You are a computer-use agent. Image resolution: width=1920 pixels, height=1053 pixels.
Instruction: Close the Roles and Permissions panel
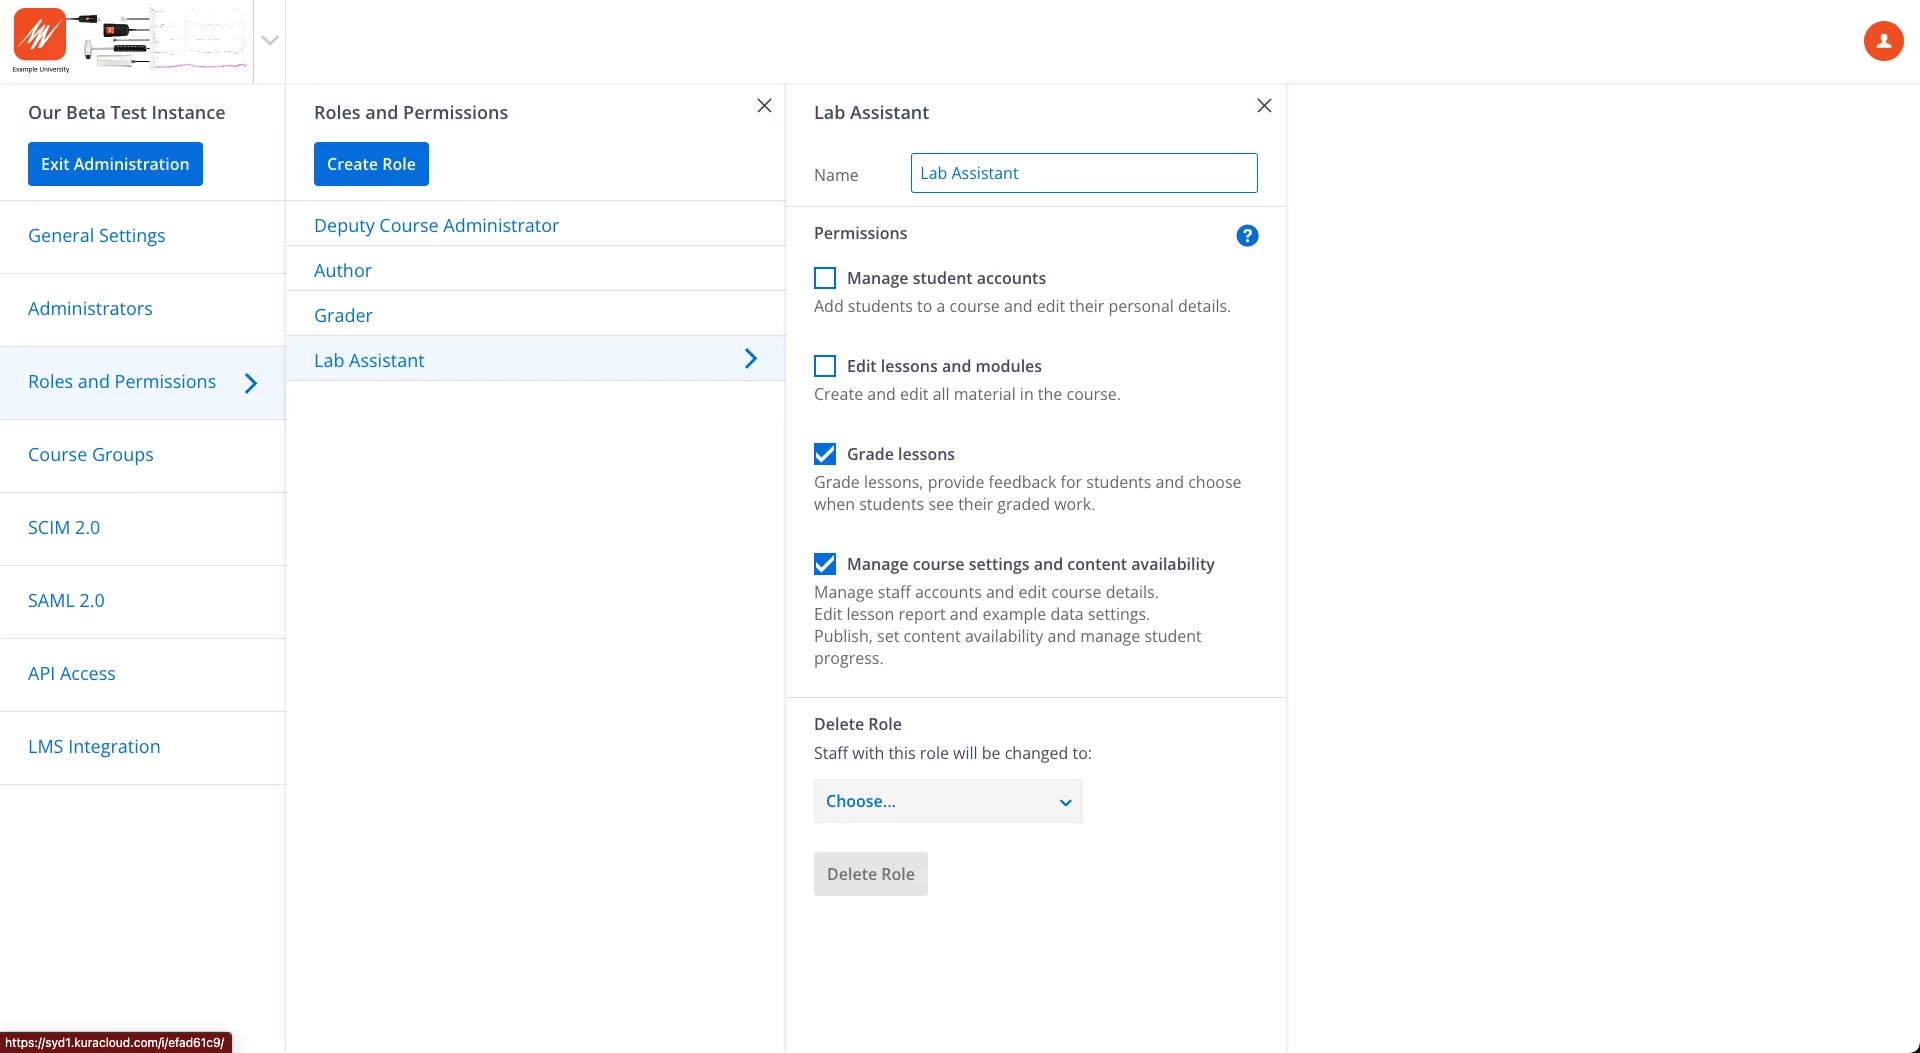[x=764, y=105]
